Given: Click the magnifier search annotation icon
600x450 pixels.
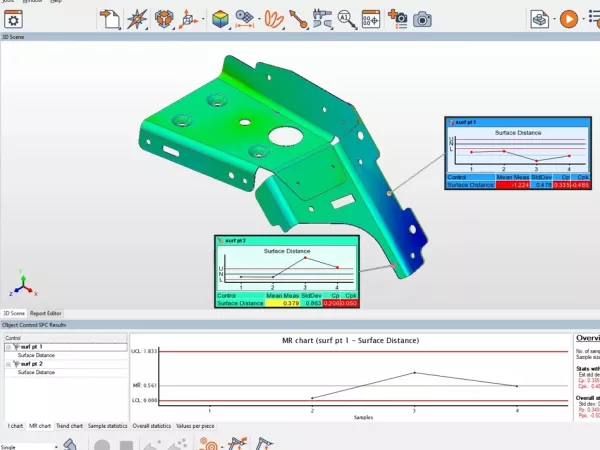Looking at the screenshot, I should [345, 19].
